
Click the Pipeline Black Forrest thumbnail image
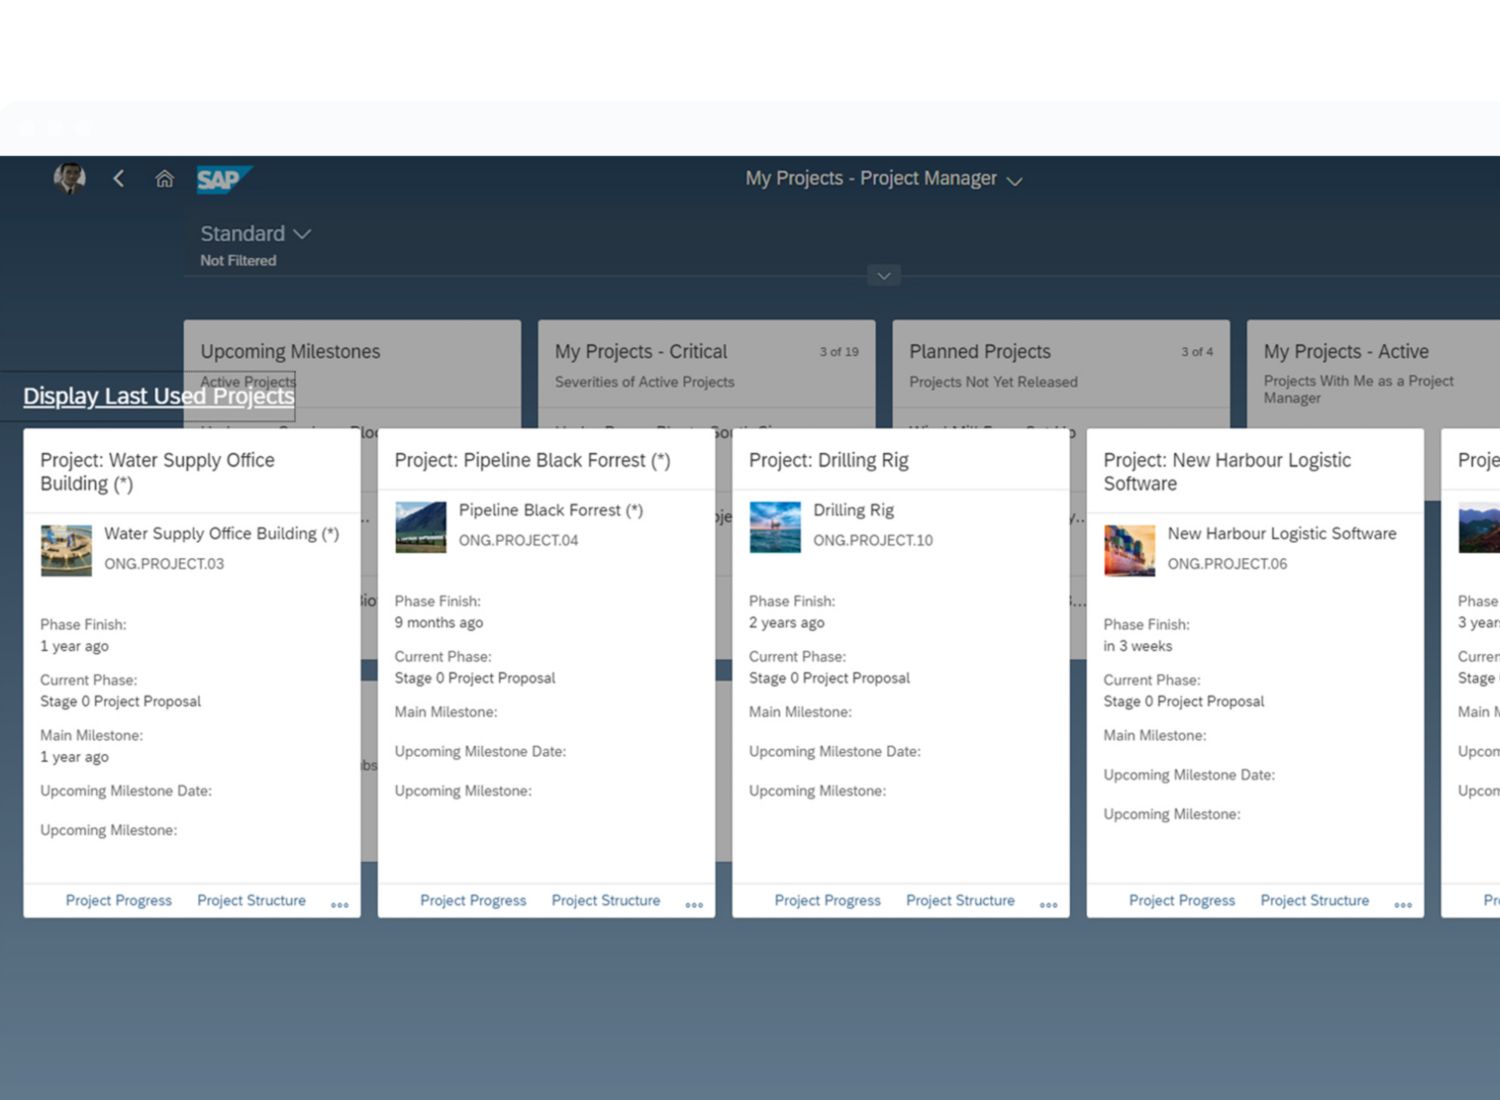pos(421,527)
